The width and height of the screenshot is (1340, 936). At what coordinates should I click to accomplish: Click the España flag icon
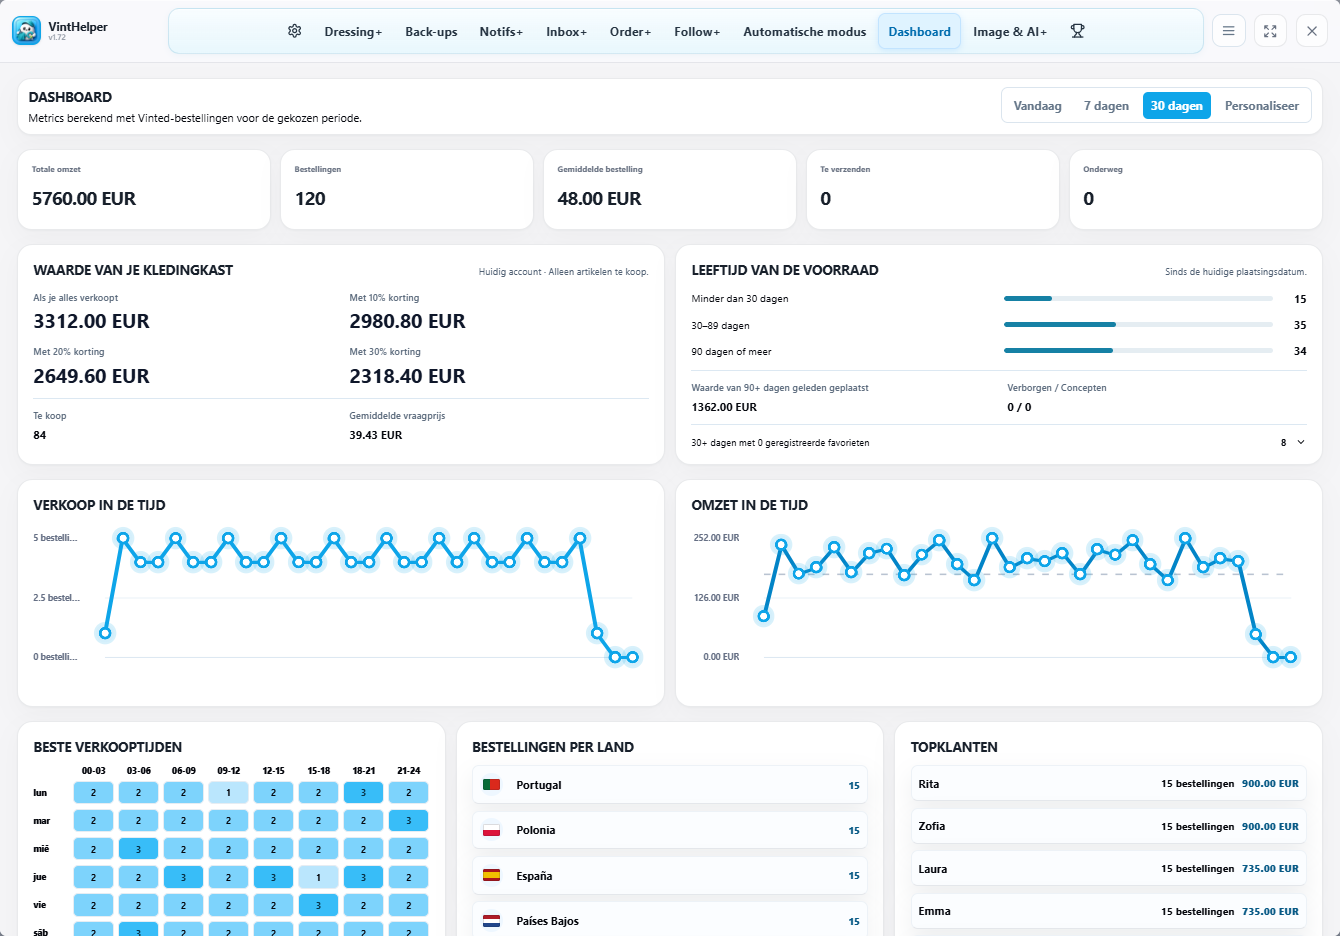pyautogui.click(x=491, y=875)
